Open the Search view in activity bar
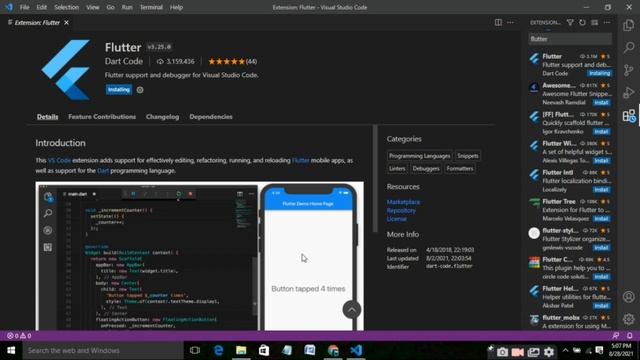The image size is (640, 360). 629,47
